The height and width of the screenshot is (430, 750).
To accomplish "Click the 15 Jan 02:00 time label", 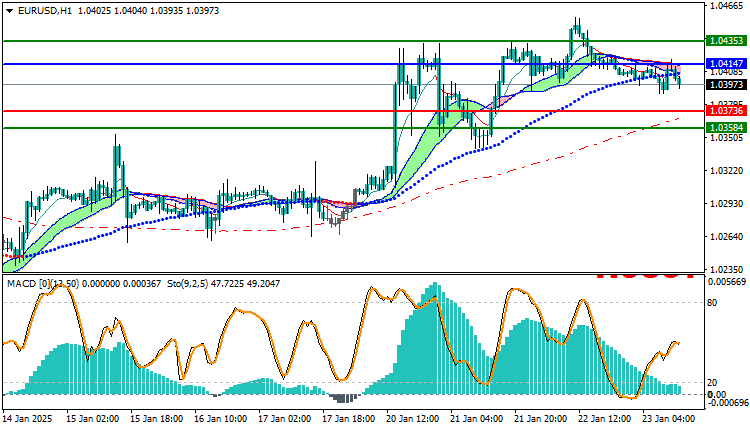I will point(92,419).
